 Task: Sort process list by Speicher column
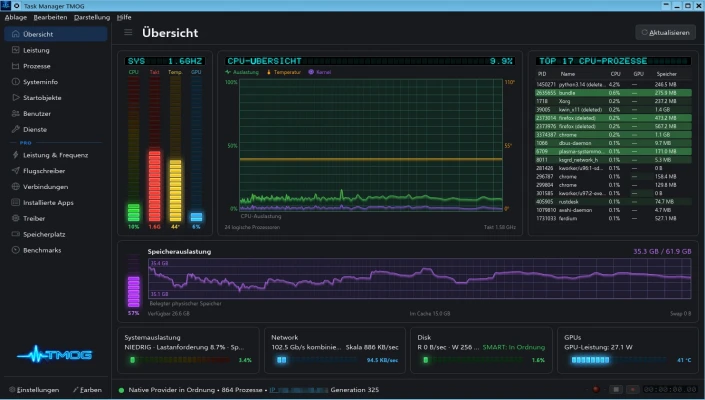pyautogui.click(x=666, y=74)
